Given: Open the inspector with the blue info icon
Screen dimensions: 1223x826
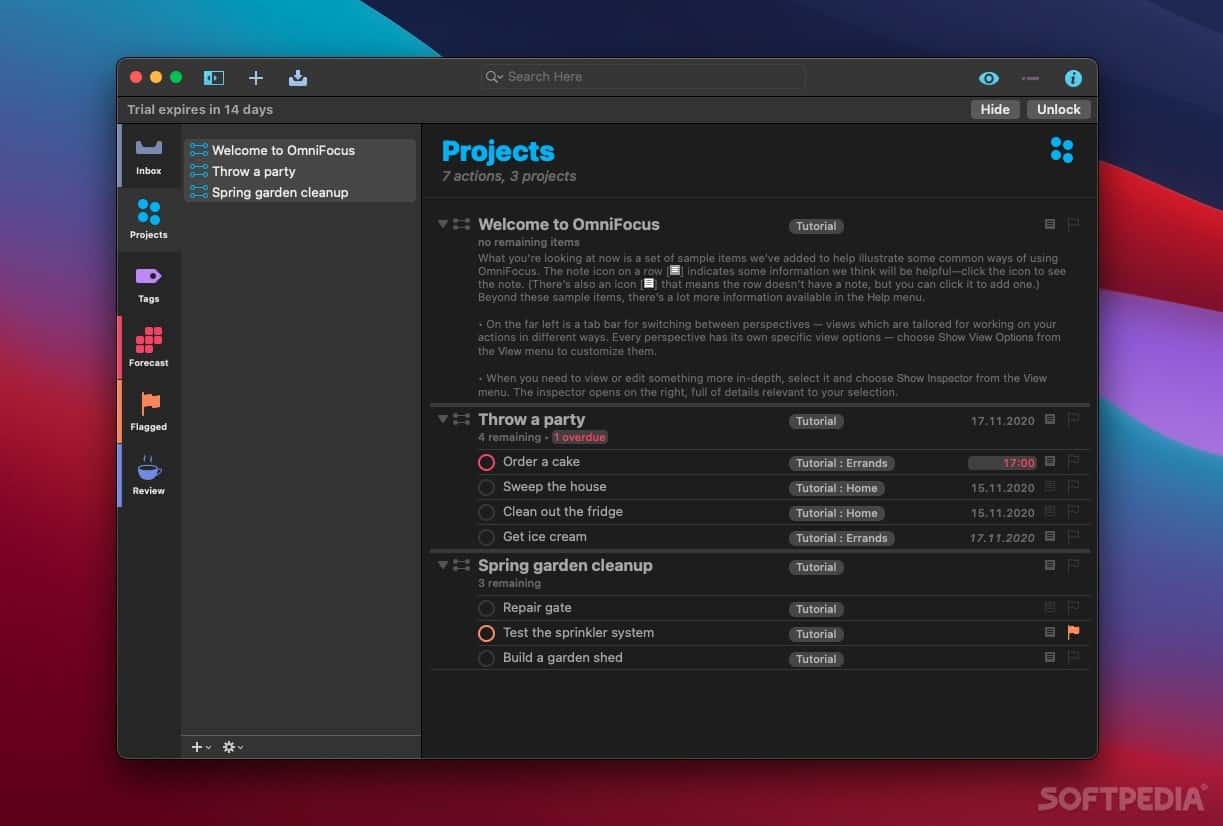Looking at the screenshot, I should [x=1073, y=78].
